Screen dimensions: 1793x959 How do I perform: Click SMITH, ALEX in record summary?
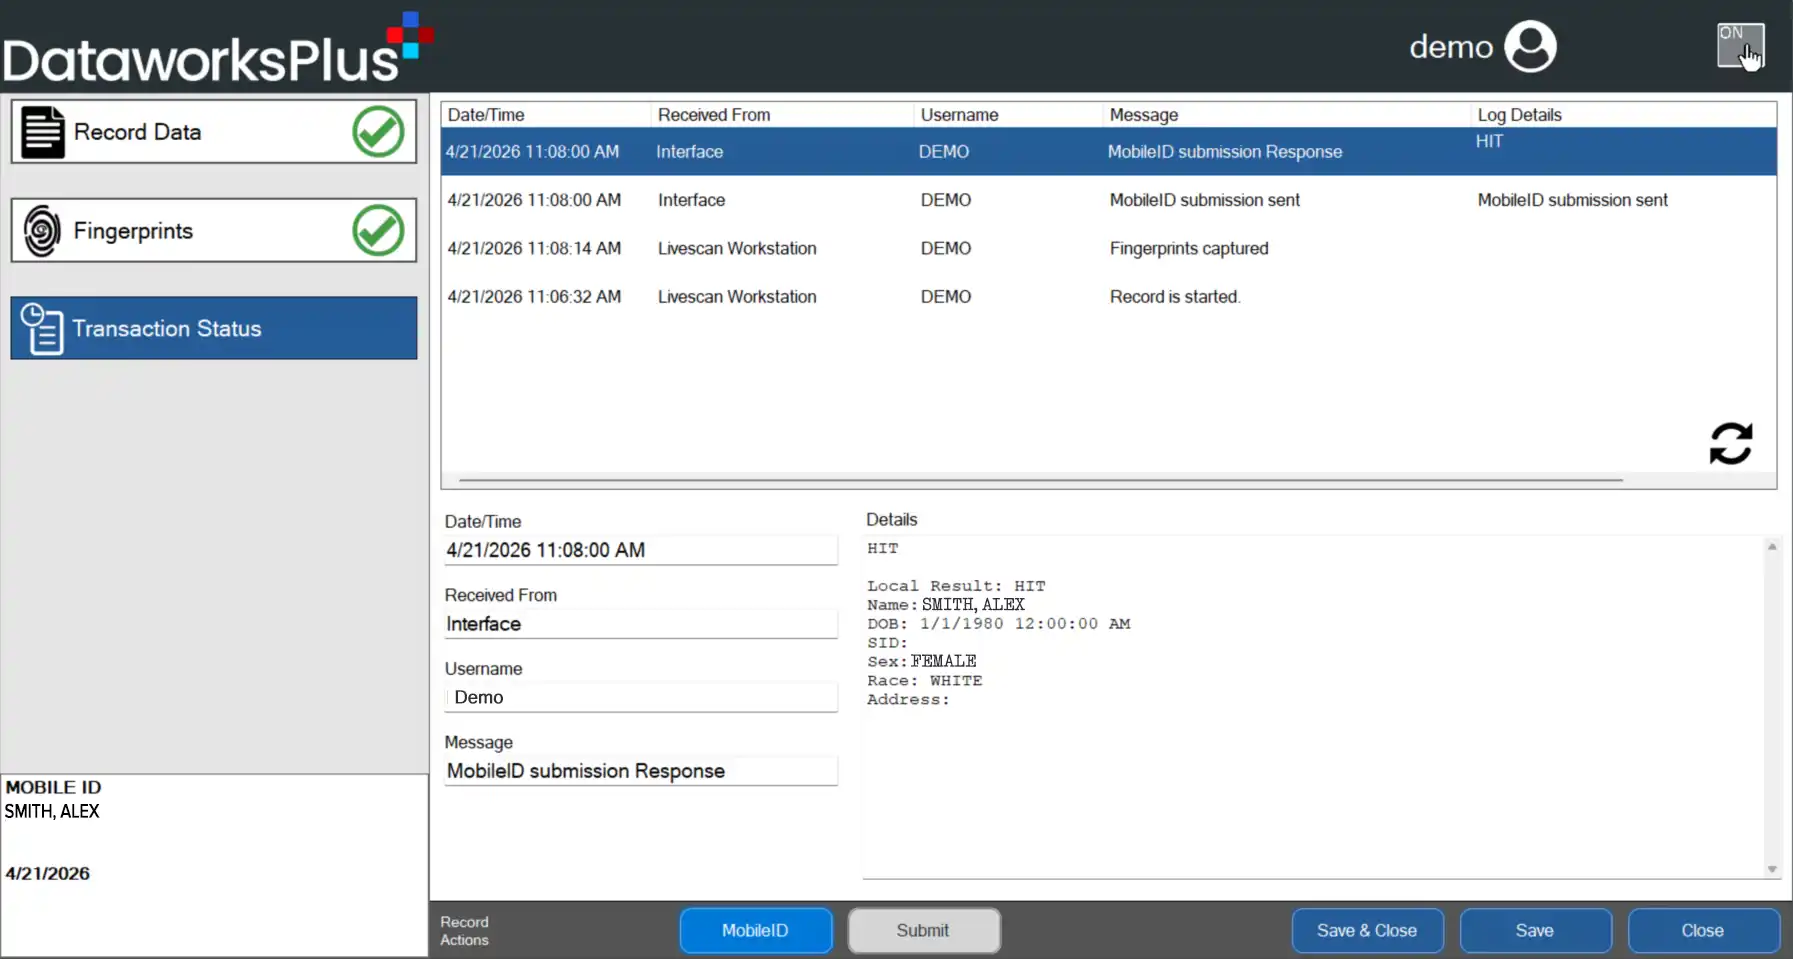pos(52,811)
